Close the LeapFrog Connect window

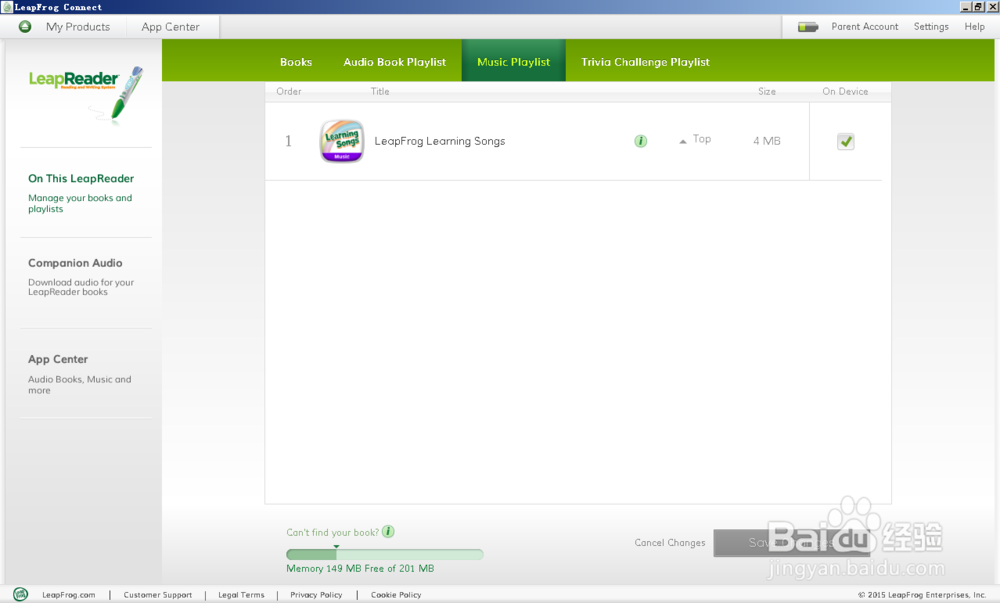pos(992,7)
